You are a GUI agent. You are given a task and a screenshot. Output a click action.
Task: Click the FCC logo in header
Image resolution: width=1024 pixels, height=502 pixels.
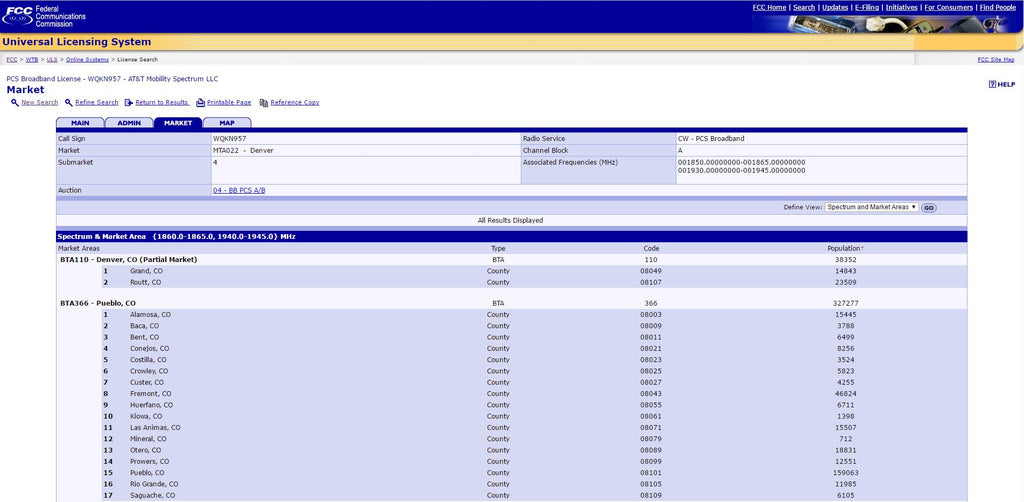18,15
